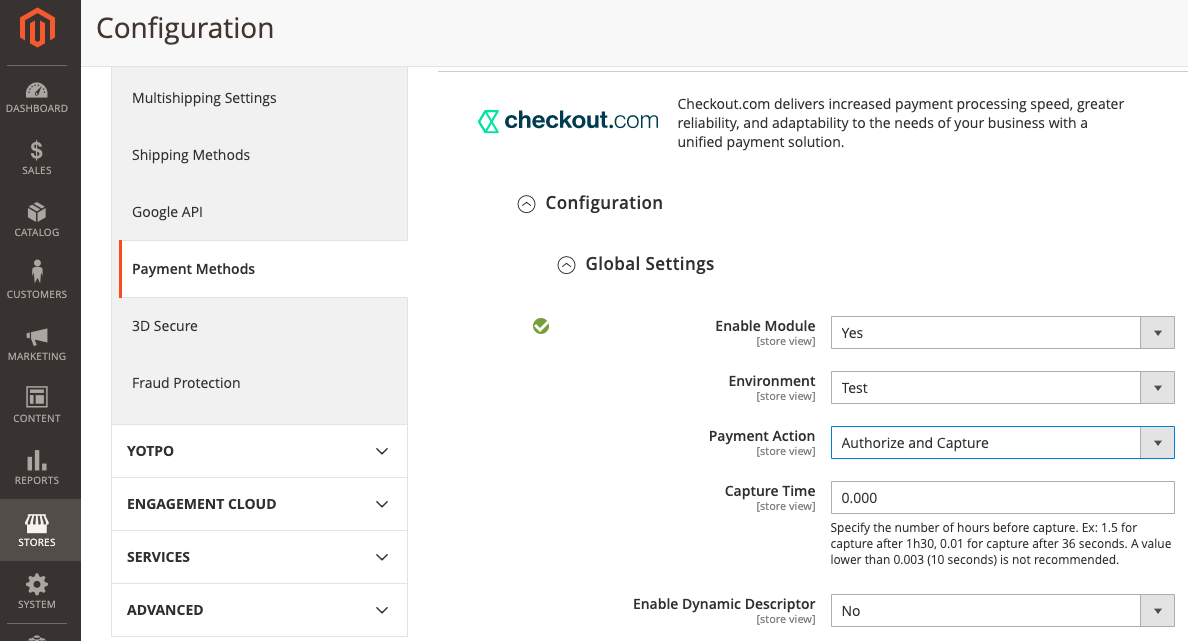Viewport: 1188px width, 641px height.
Task: Click the Checkout.com description paragraph
Action: (901, 123)
